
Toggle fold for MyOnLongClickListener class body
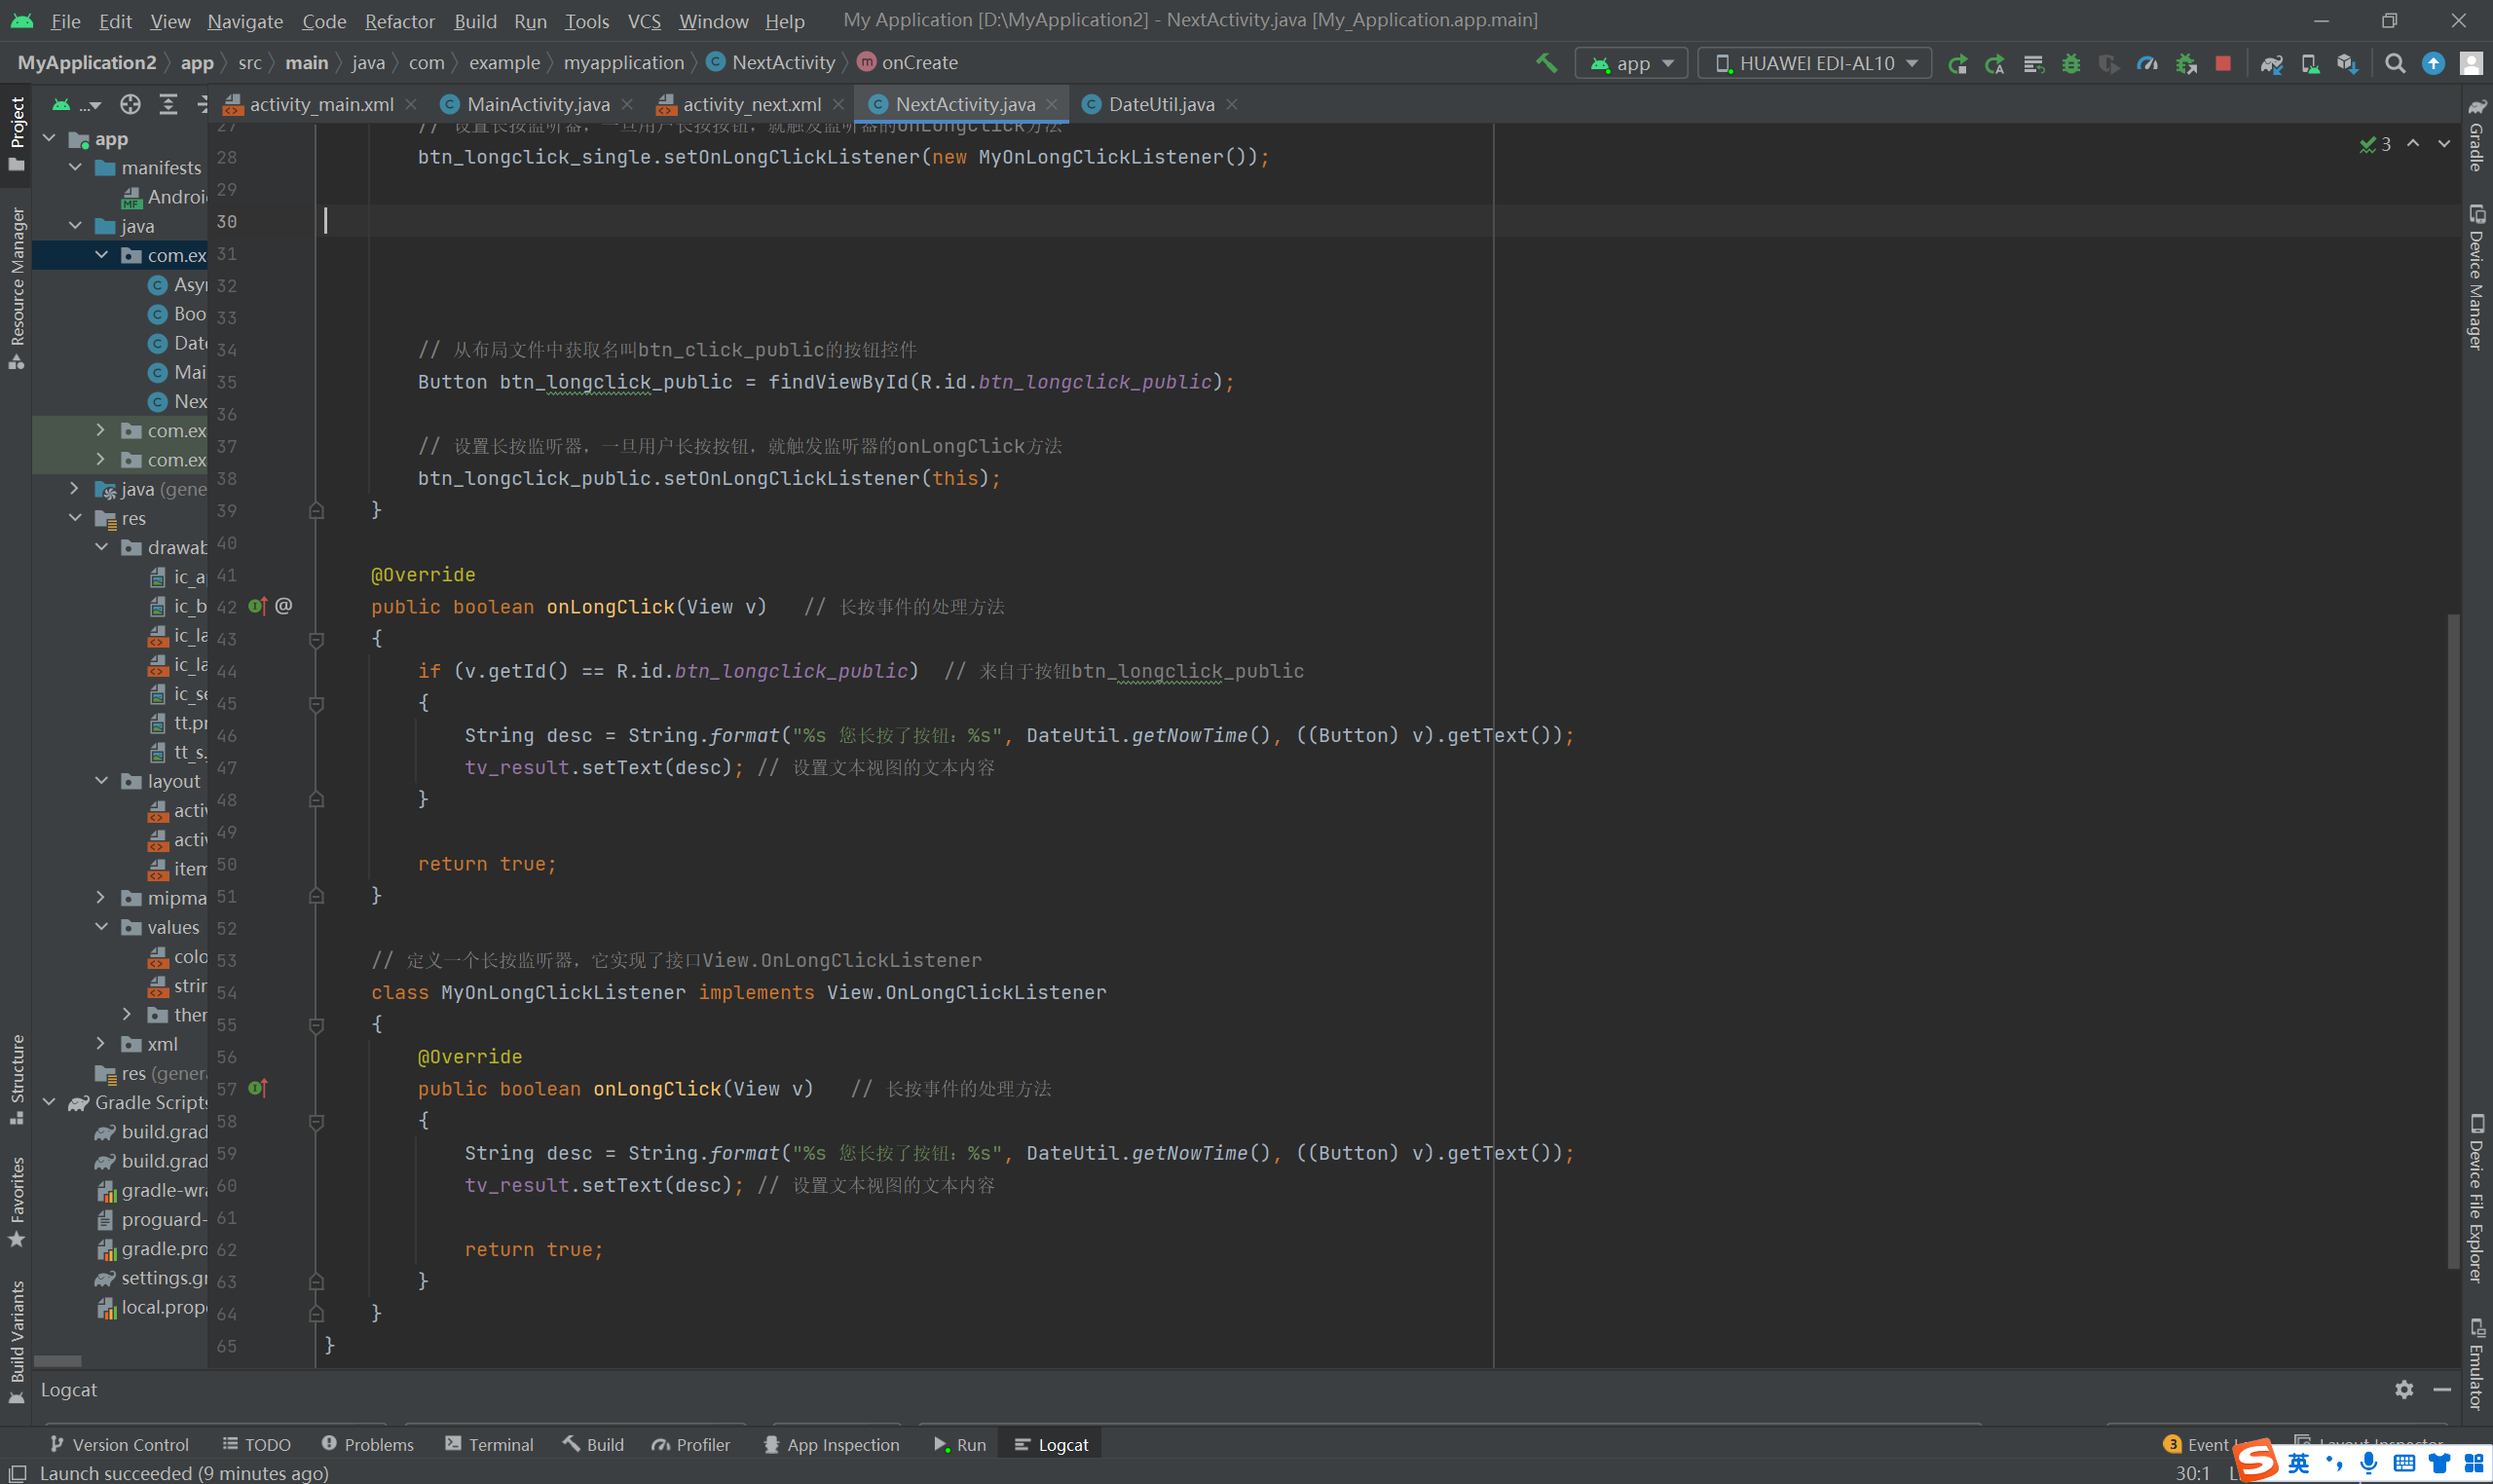pos(316,1025)
